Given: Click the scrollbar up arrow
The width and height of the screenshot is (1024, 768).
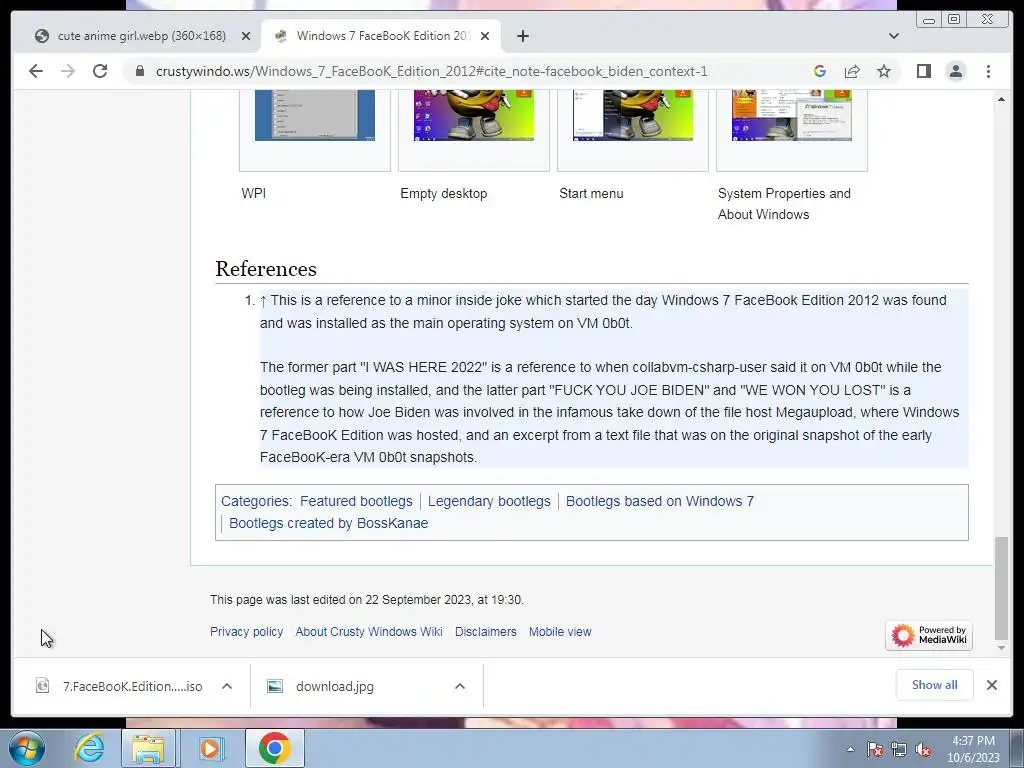Looking at the screenshot, I should pos(1001,99).
